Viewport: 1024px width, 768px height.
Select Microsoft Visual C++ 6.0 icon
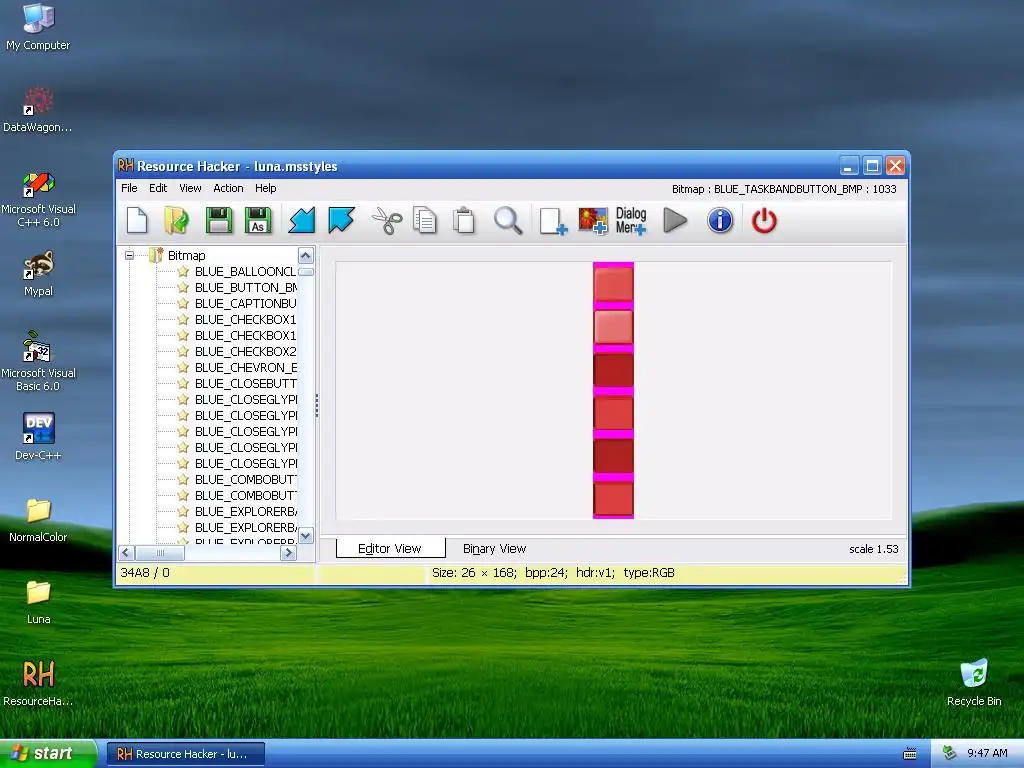38,199
